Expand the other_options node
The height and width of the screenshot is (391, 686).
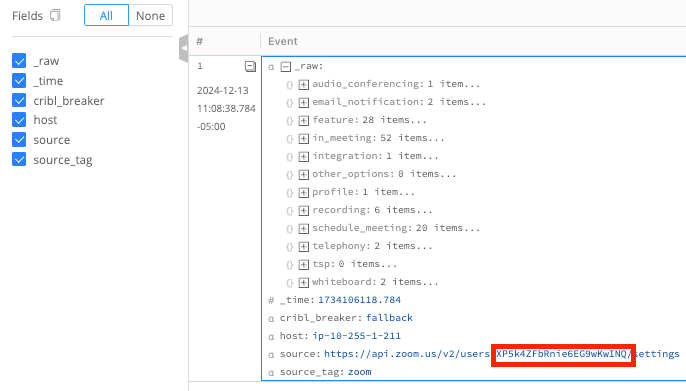[x=304, y=175]
